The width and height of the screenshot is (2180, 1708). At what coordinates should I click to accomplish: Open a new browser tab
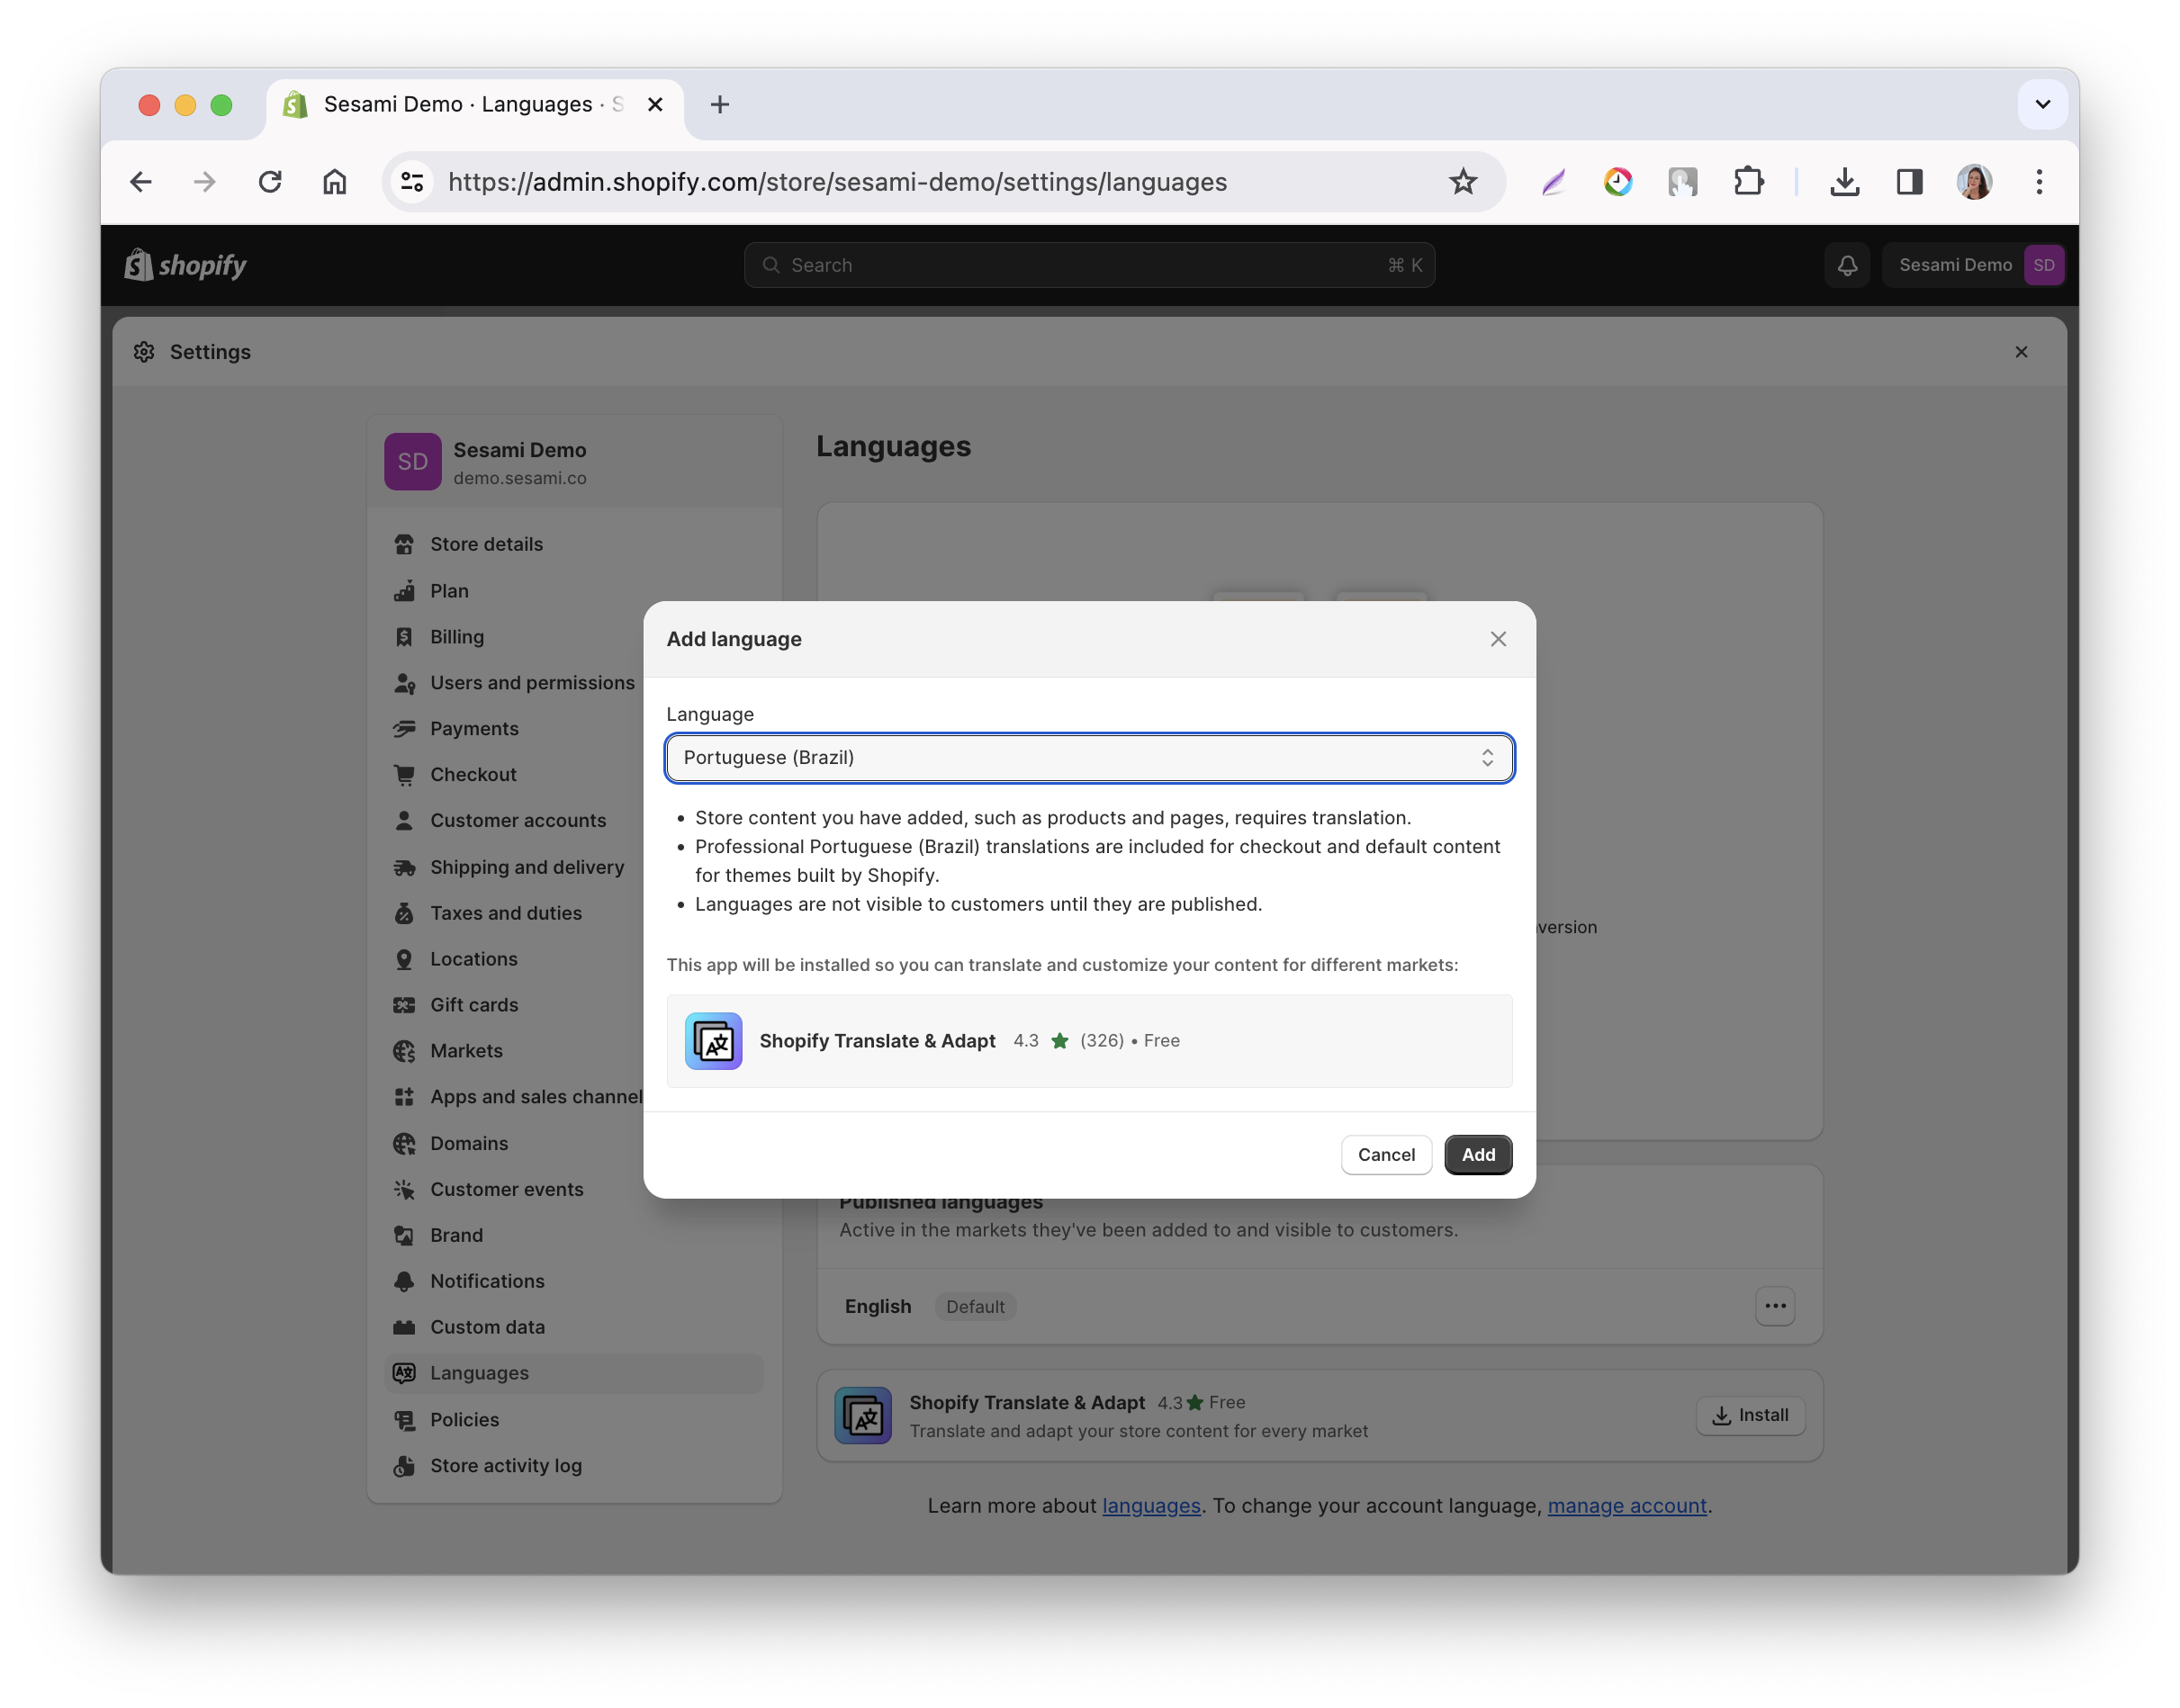(x=719, y=104)
